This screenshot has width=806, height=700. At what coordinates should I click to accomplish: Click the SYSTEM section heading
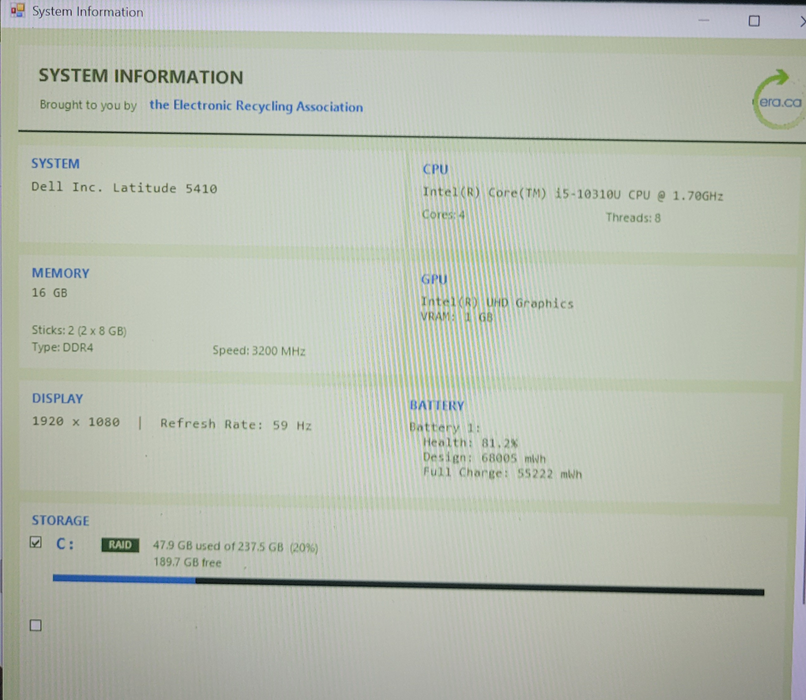tap(56, 163)
